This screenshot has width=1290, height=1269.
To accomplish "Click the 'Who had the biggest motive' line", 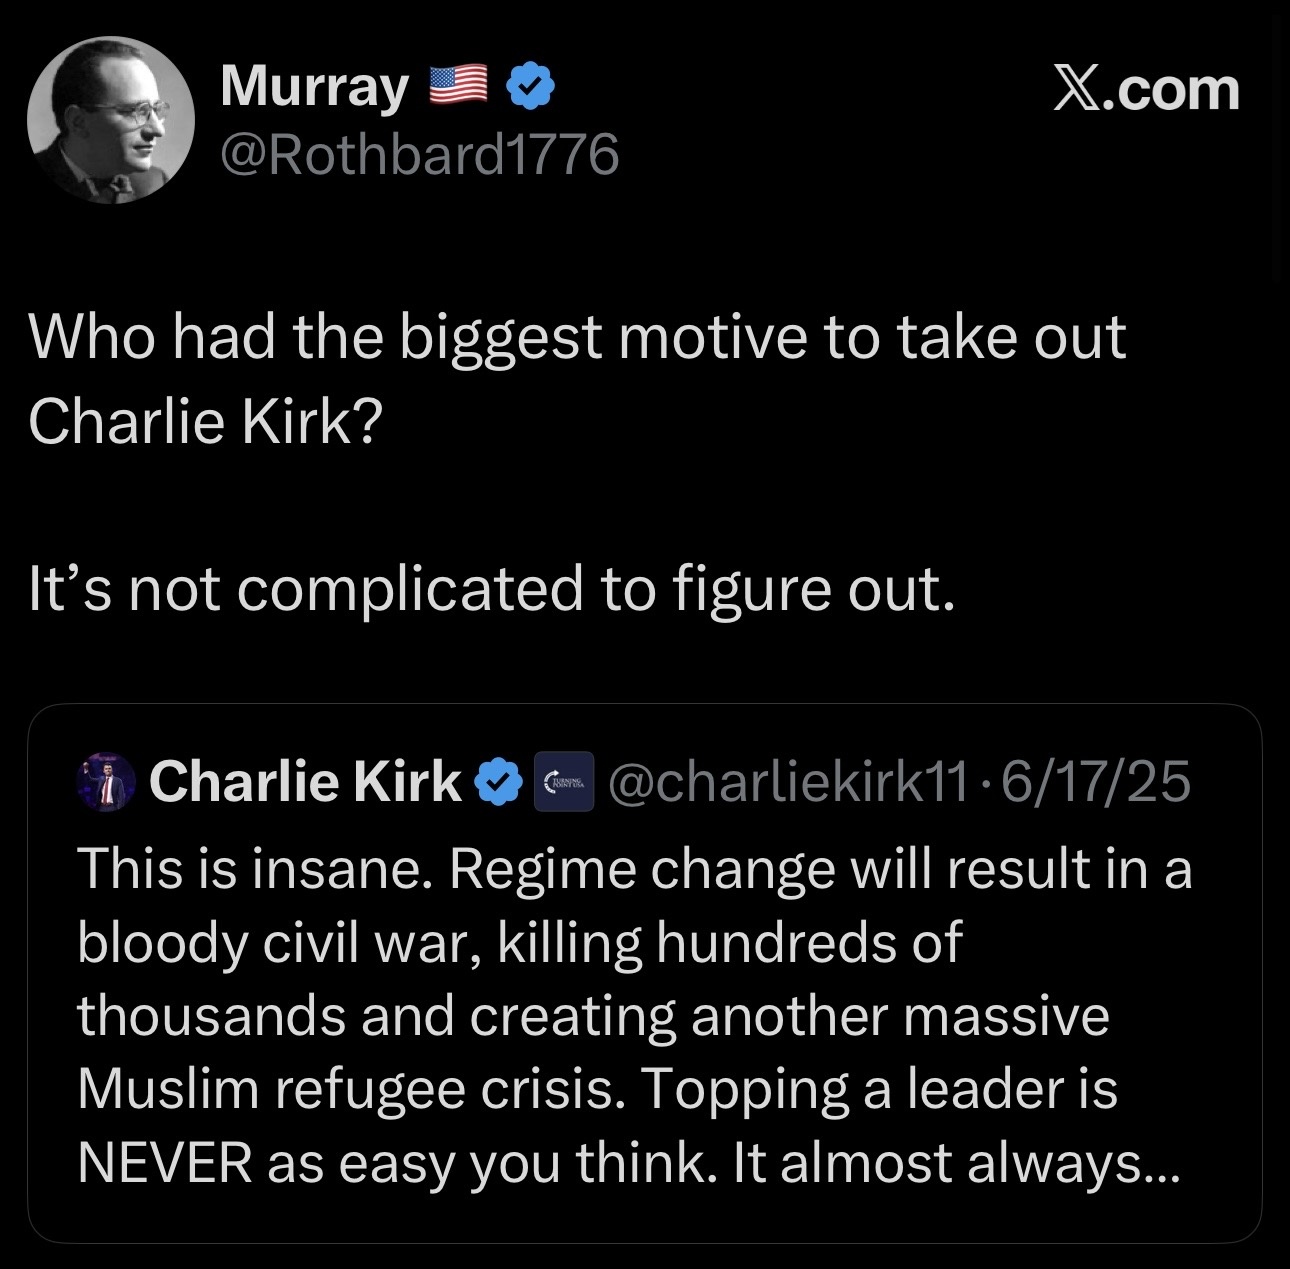I will click(577, 336).
